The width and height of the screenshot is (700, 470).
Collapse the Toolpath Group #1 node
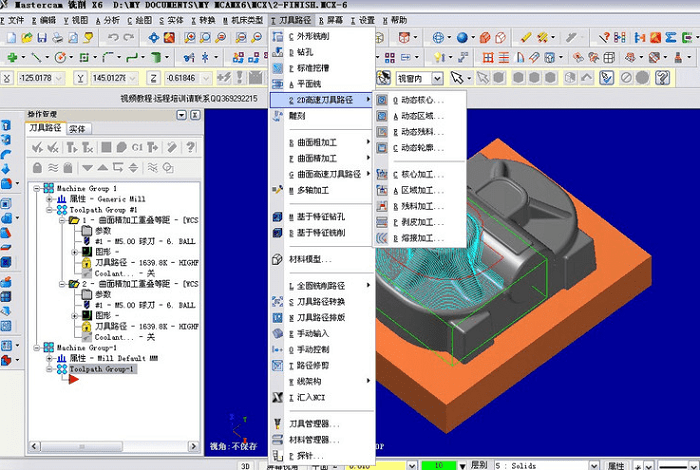click(x=50, y=210)
